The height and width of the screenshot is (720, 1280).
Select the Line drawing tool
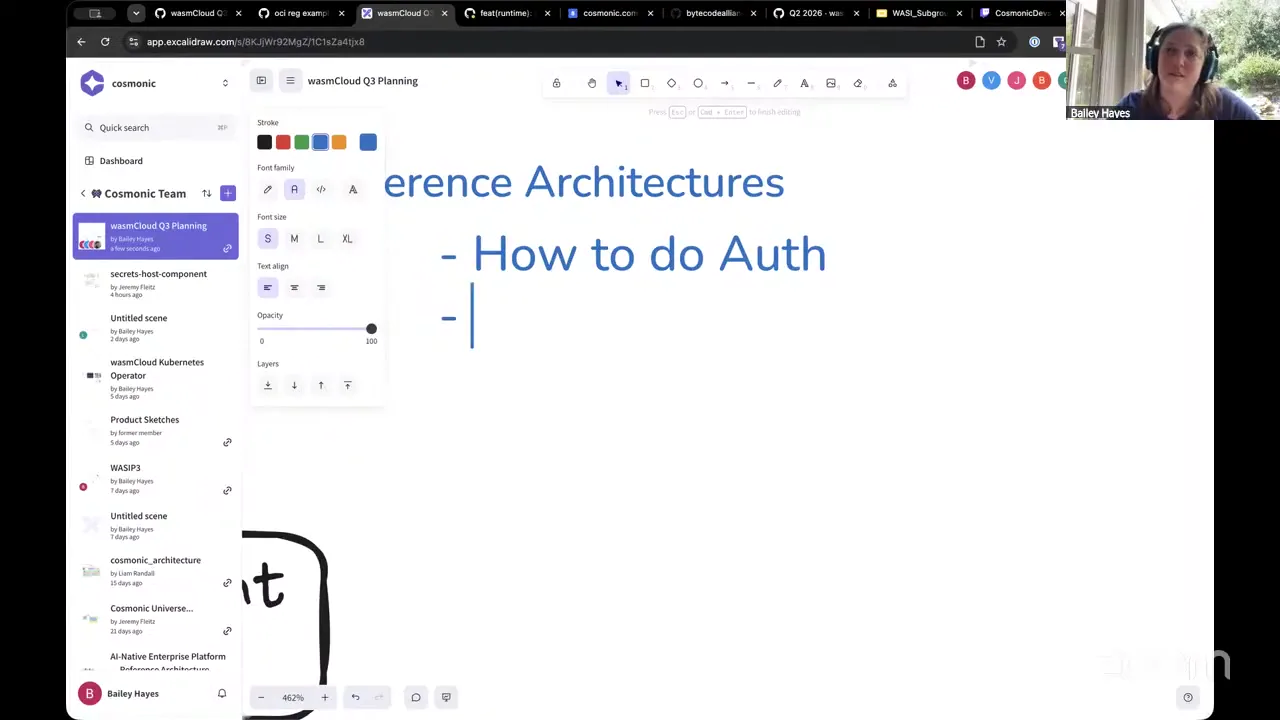click(x=751, y=83)
